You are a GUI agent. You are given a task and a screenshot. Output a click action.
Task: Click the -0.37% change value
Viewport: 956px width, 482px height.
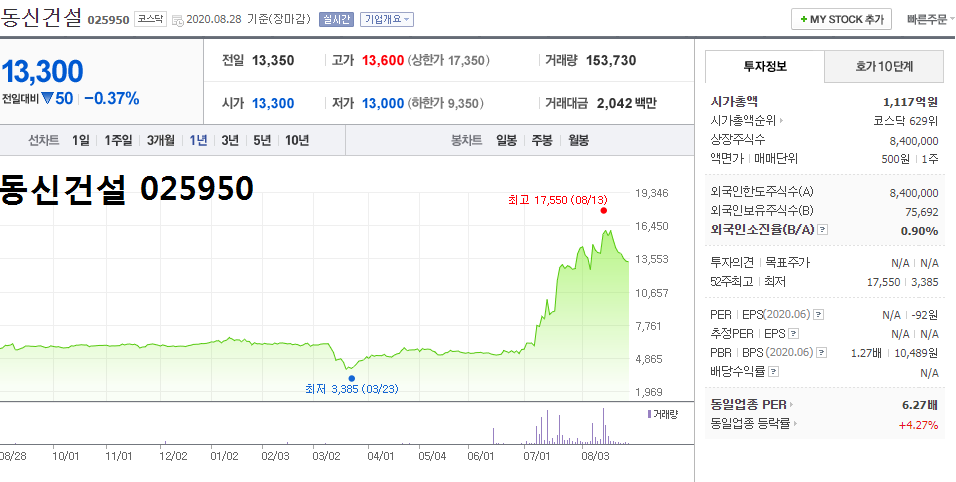click(x=112, y=98)
